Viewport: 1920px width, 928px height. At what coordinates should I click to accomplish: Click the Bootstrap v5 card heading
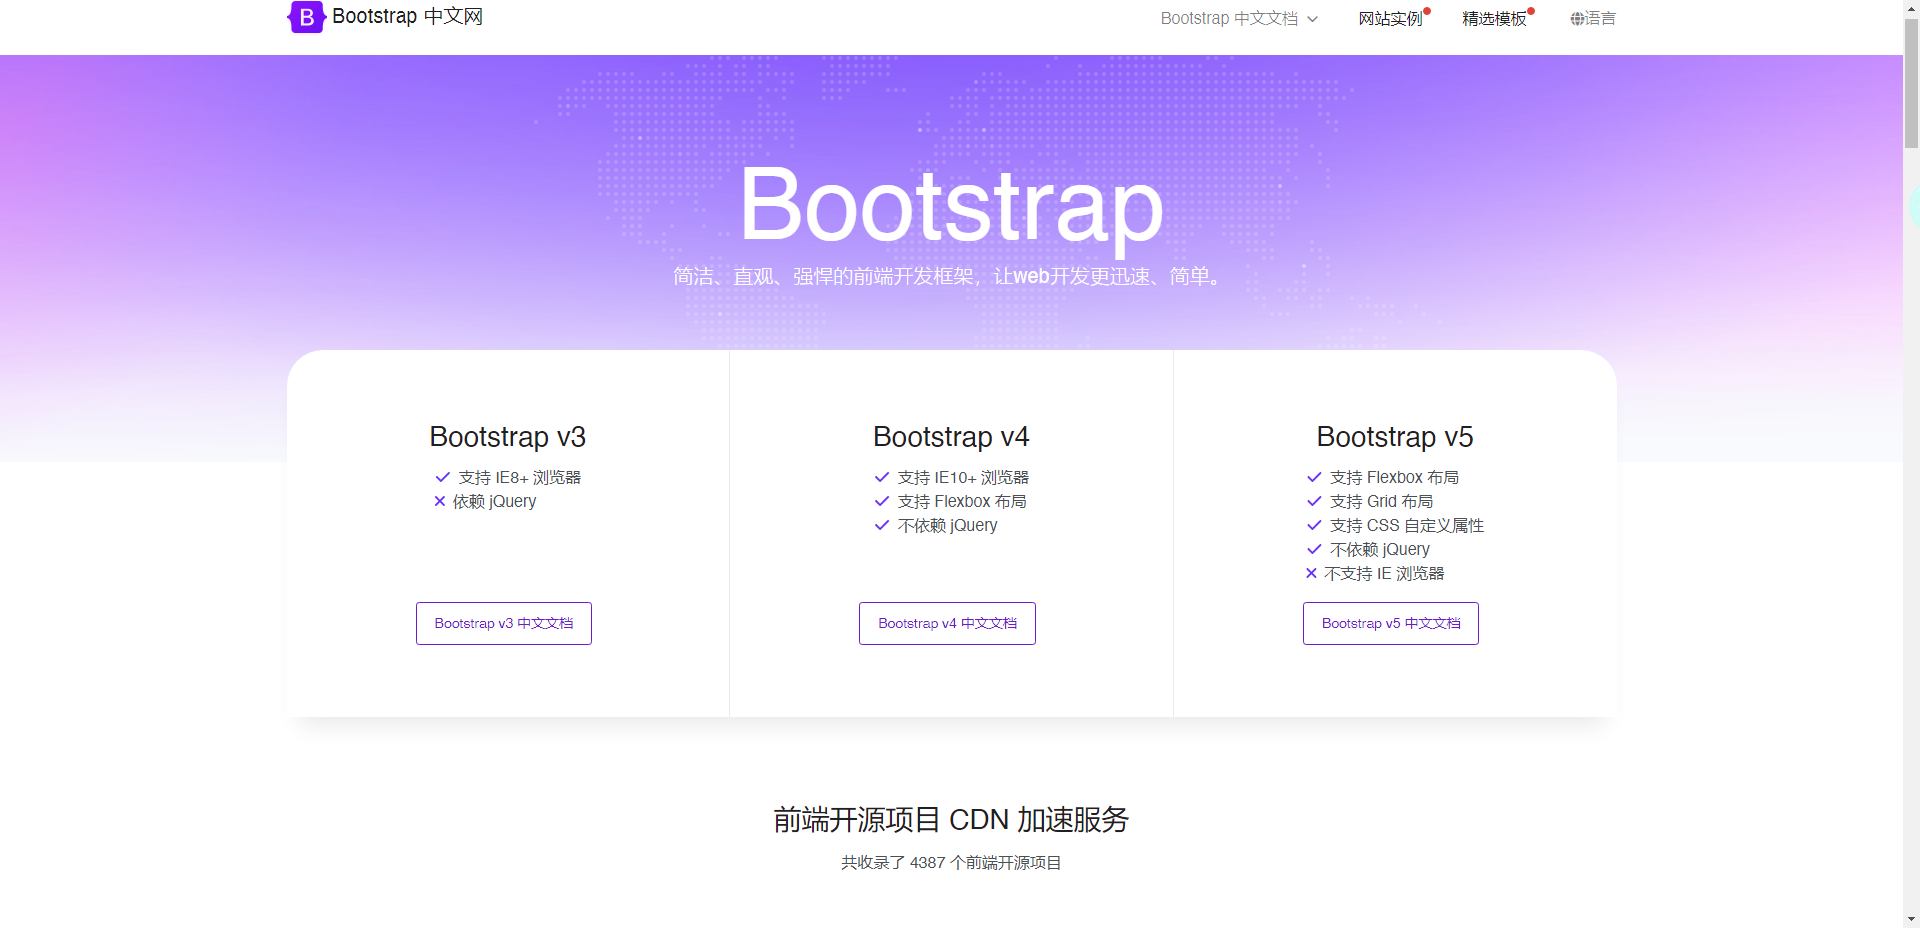[x=1395, y=437]
